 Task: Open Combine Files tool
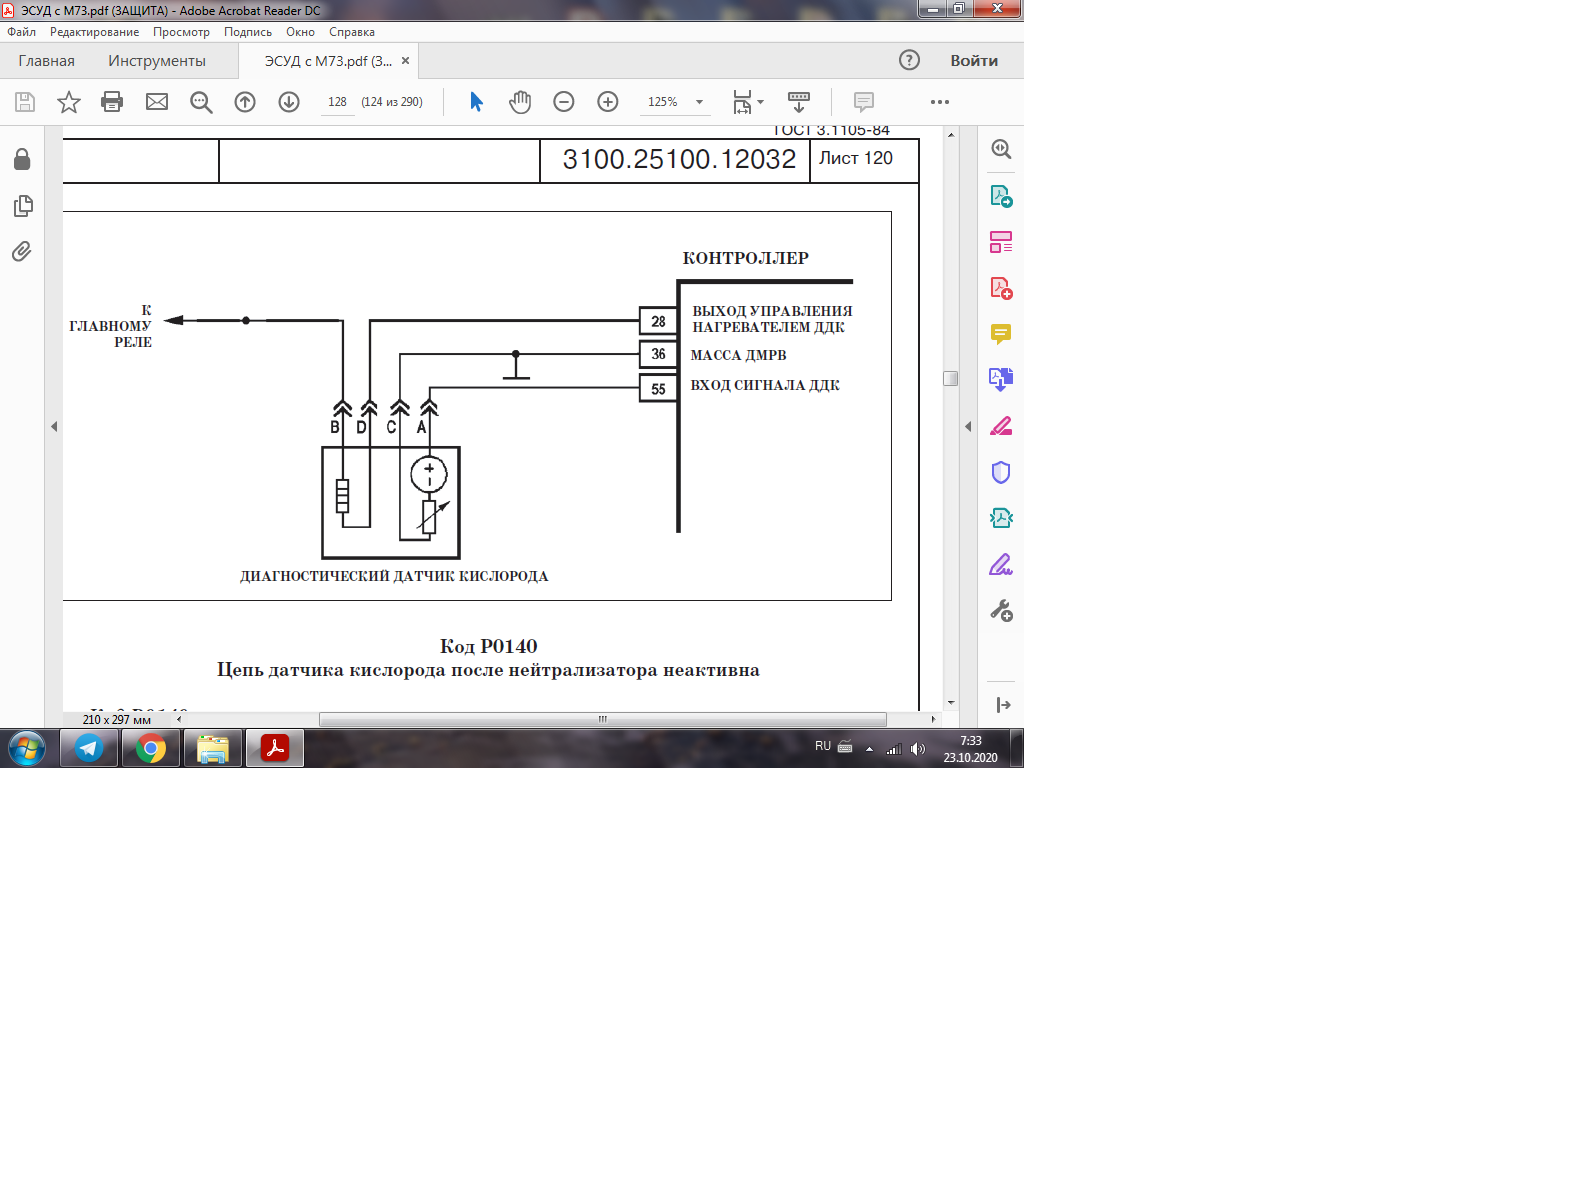tap(1001, 379)
